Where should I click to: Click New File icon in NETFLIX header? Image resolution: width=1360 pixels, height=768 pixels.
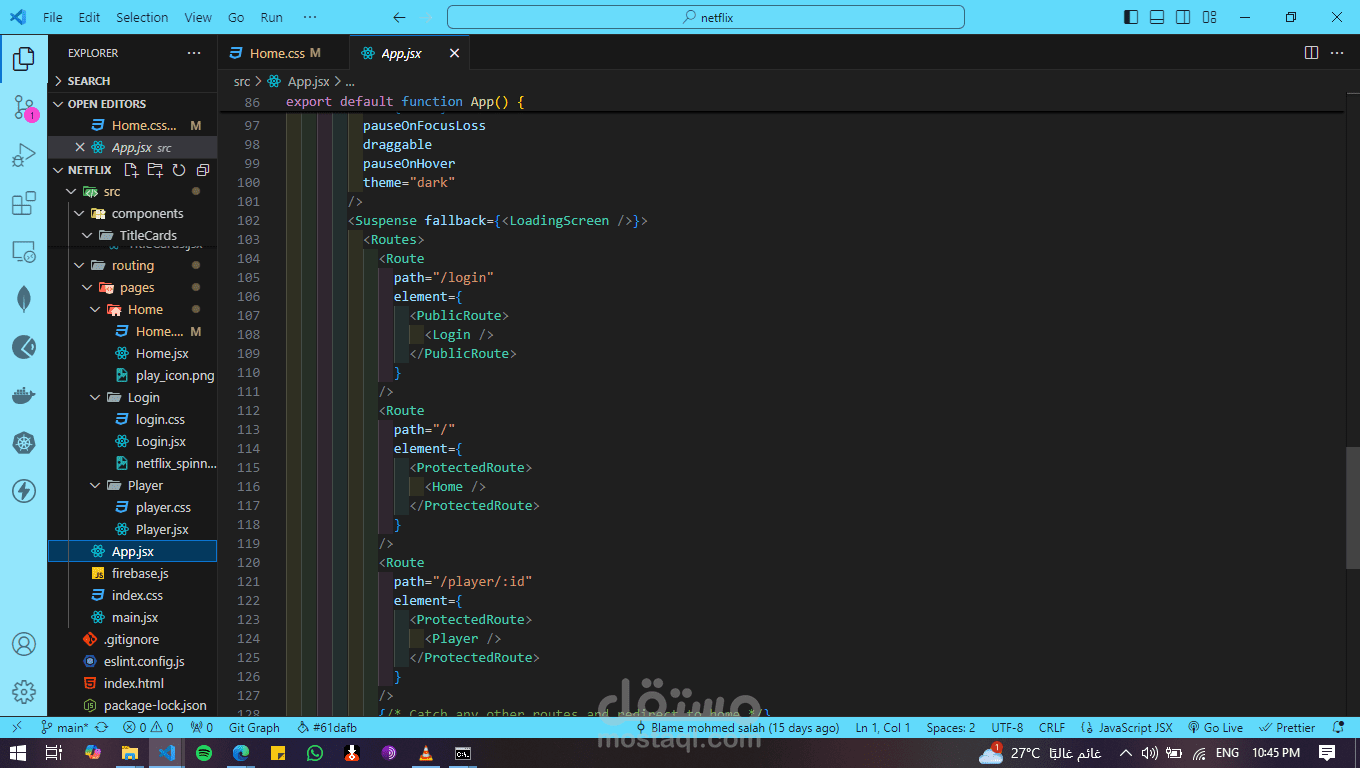(x=131, y=170)
